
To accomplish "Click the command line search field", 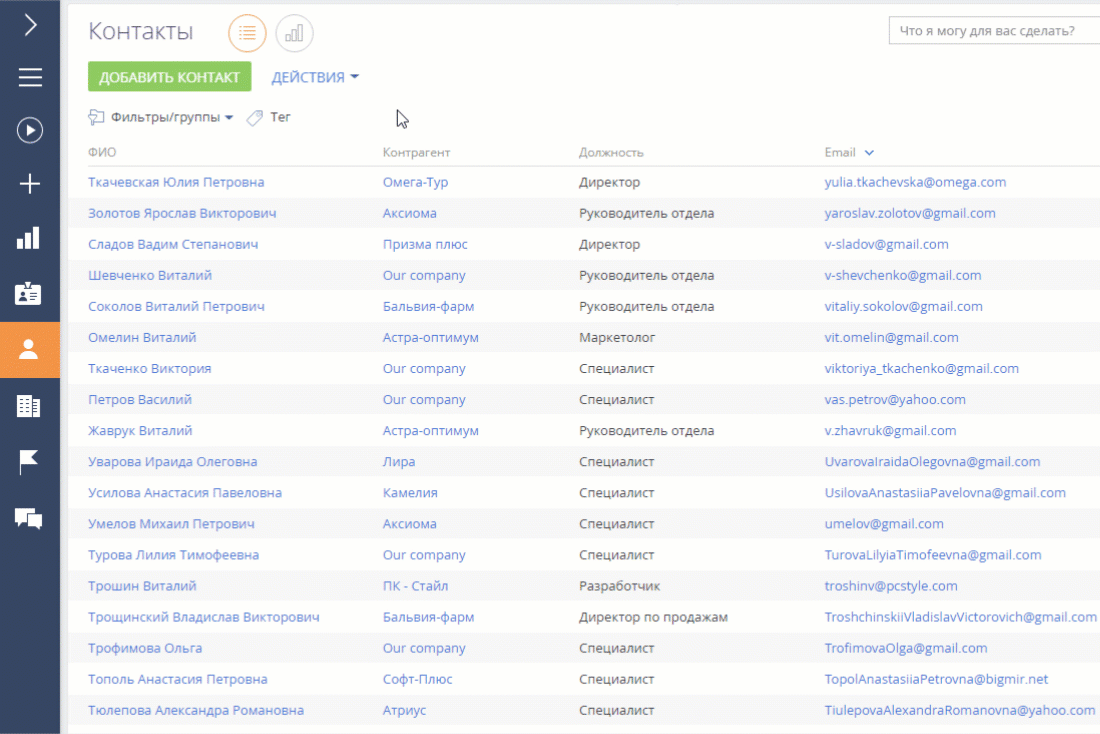I will click(x=994, y=31).
